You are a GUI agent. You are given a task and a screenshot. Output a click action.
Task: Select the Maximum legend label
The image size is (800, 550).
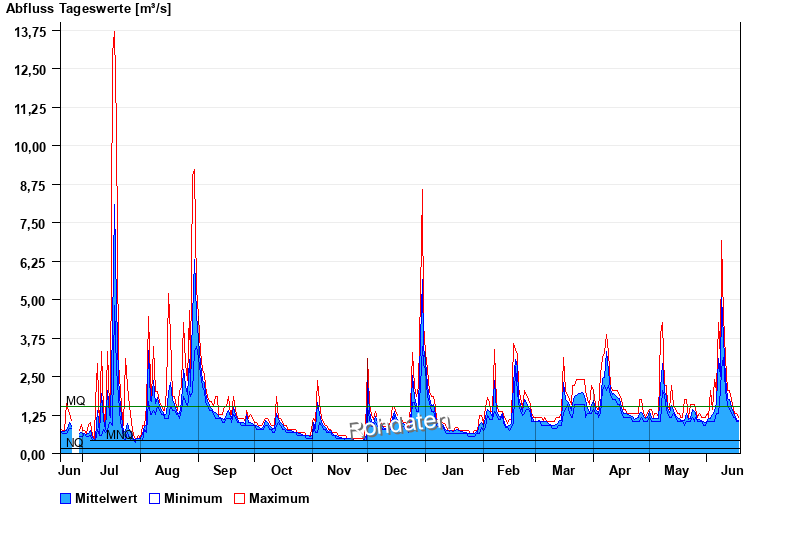(279, 498)
